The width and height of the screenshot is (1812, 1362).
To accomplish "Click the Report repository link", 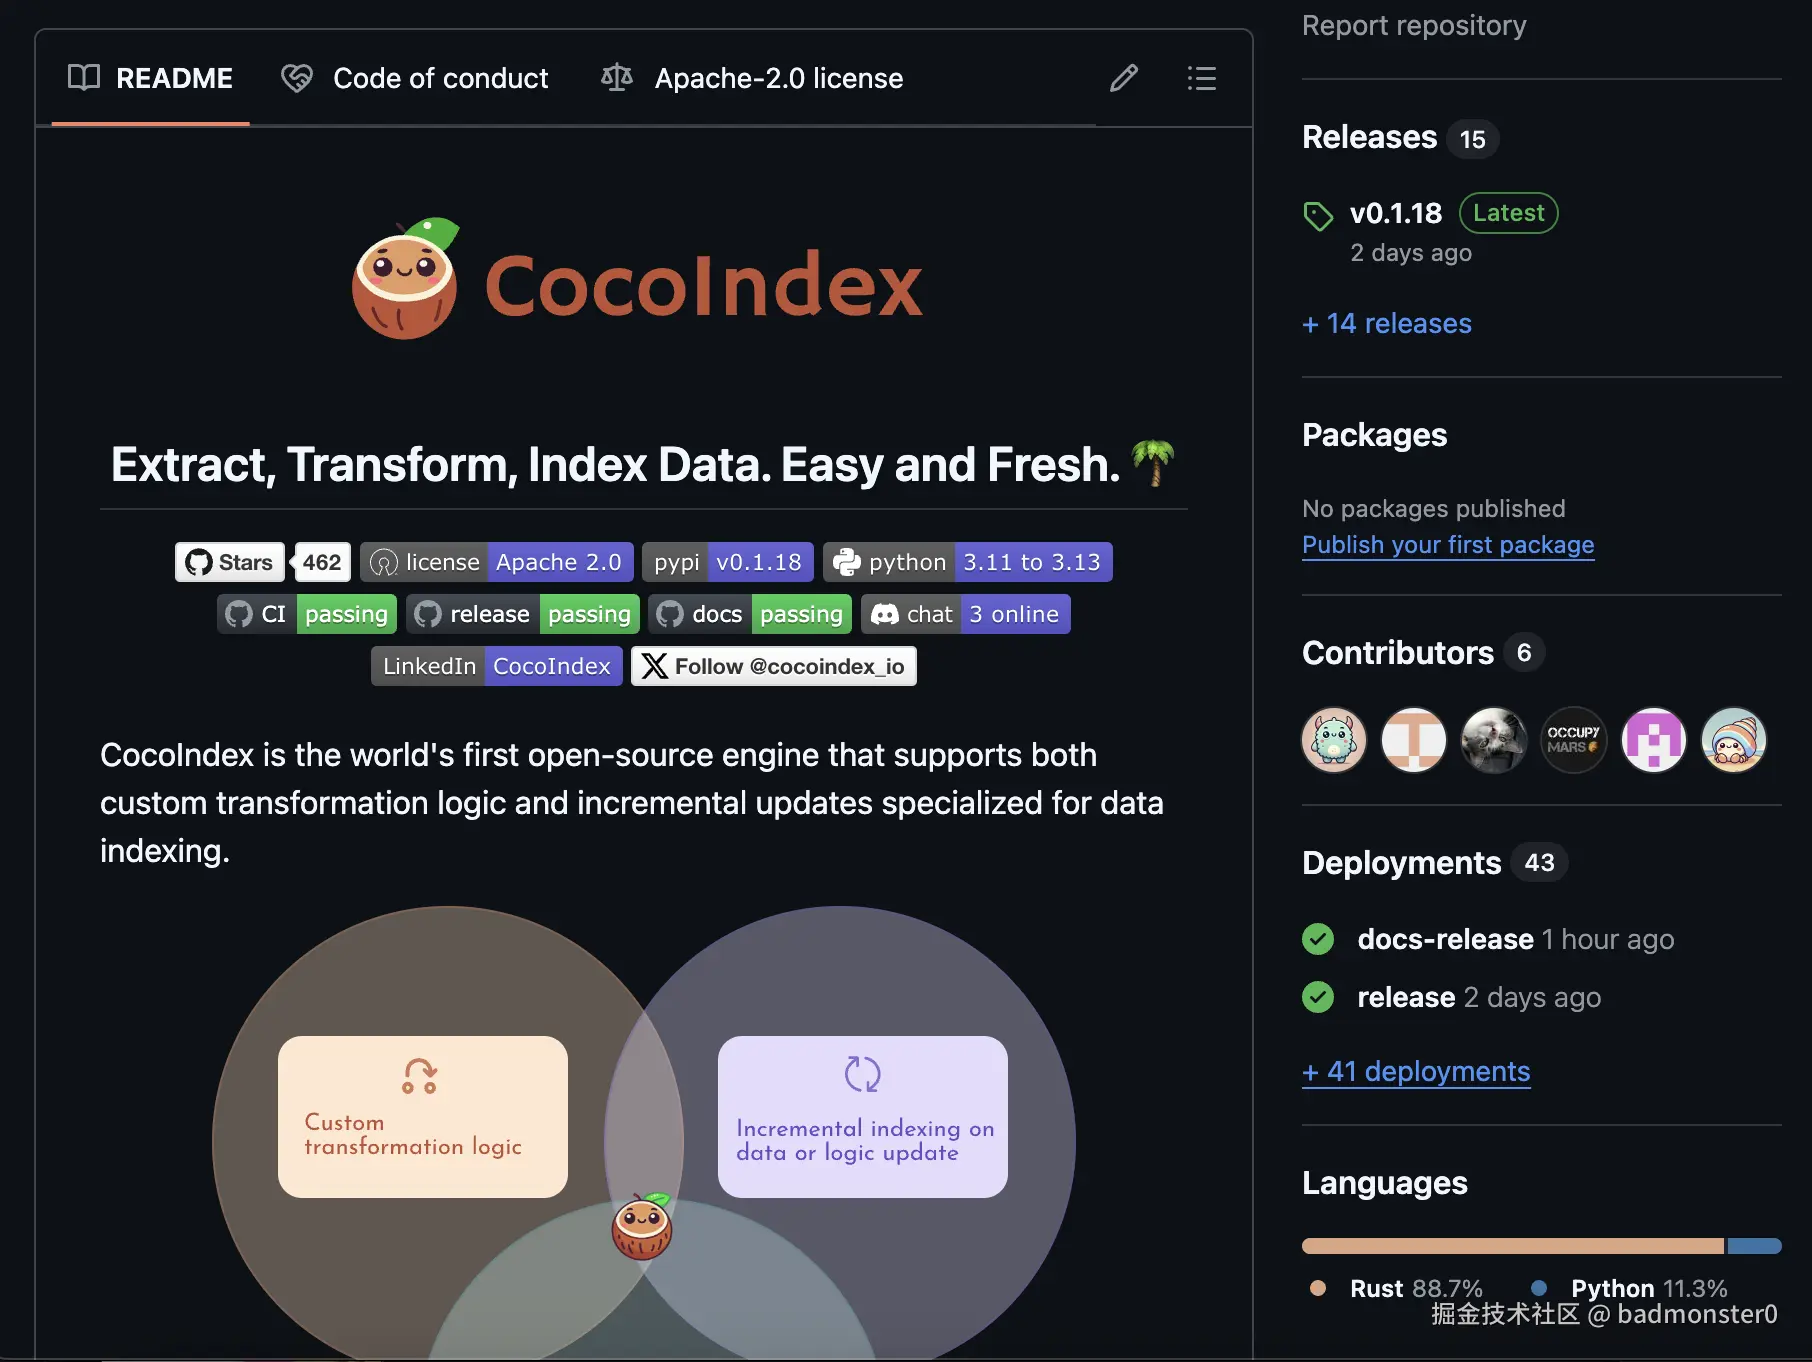I will (1414, 25).
